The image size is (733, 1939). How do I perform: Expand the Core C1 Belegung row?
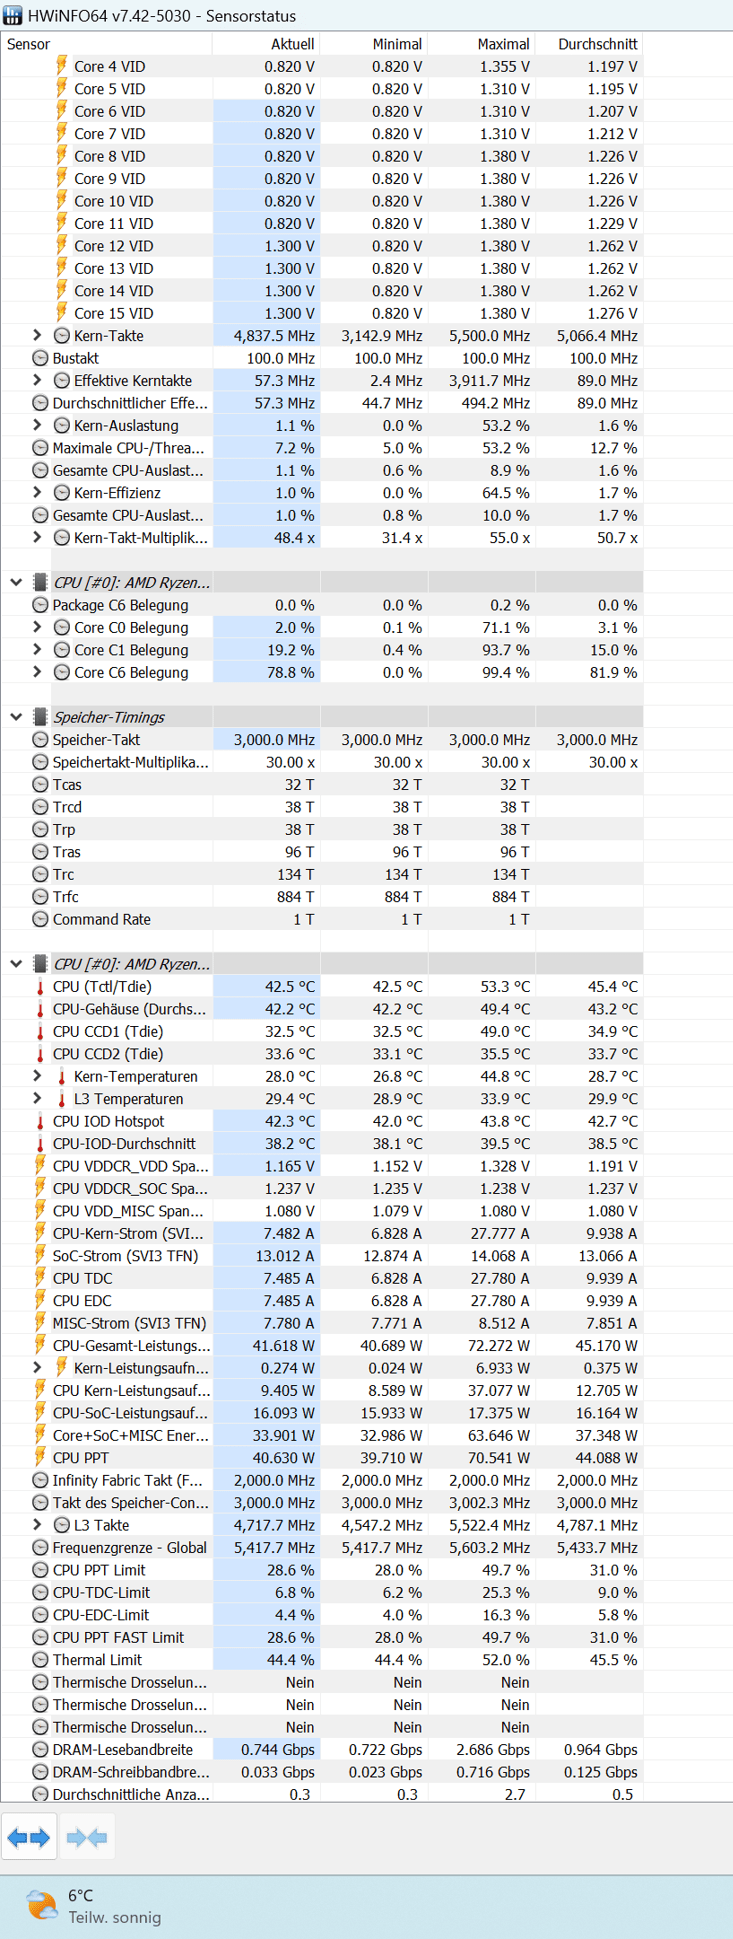coord(37,650)
